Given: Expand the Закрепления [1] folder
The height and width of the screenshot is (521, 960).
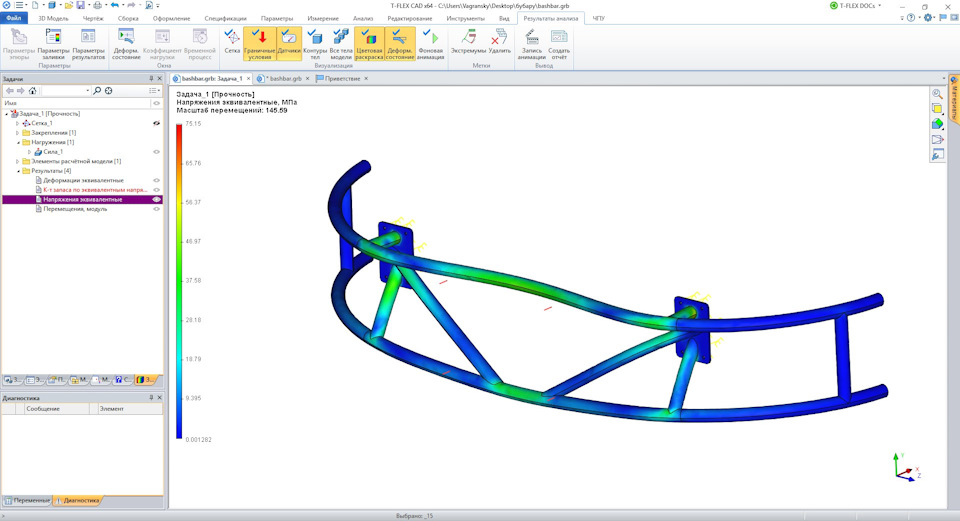Looking at the screenshot, I should pos(17,133).
